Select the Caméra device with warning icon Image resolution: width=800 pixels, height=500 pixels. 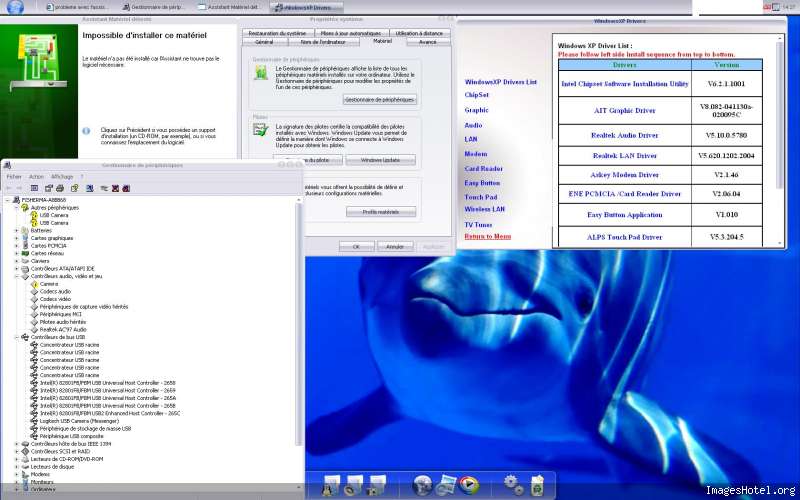coord(49,284)
